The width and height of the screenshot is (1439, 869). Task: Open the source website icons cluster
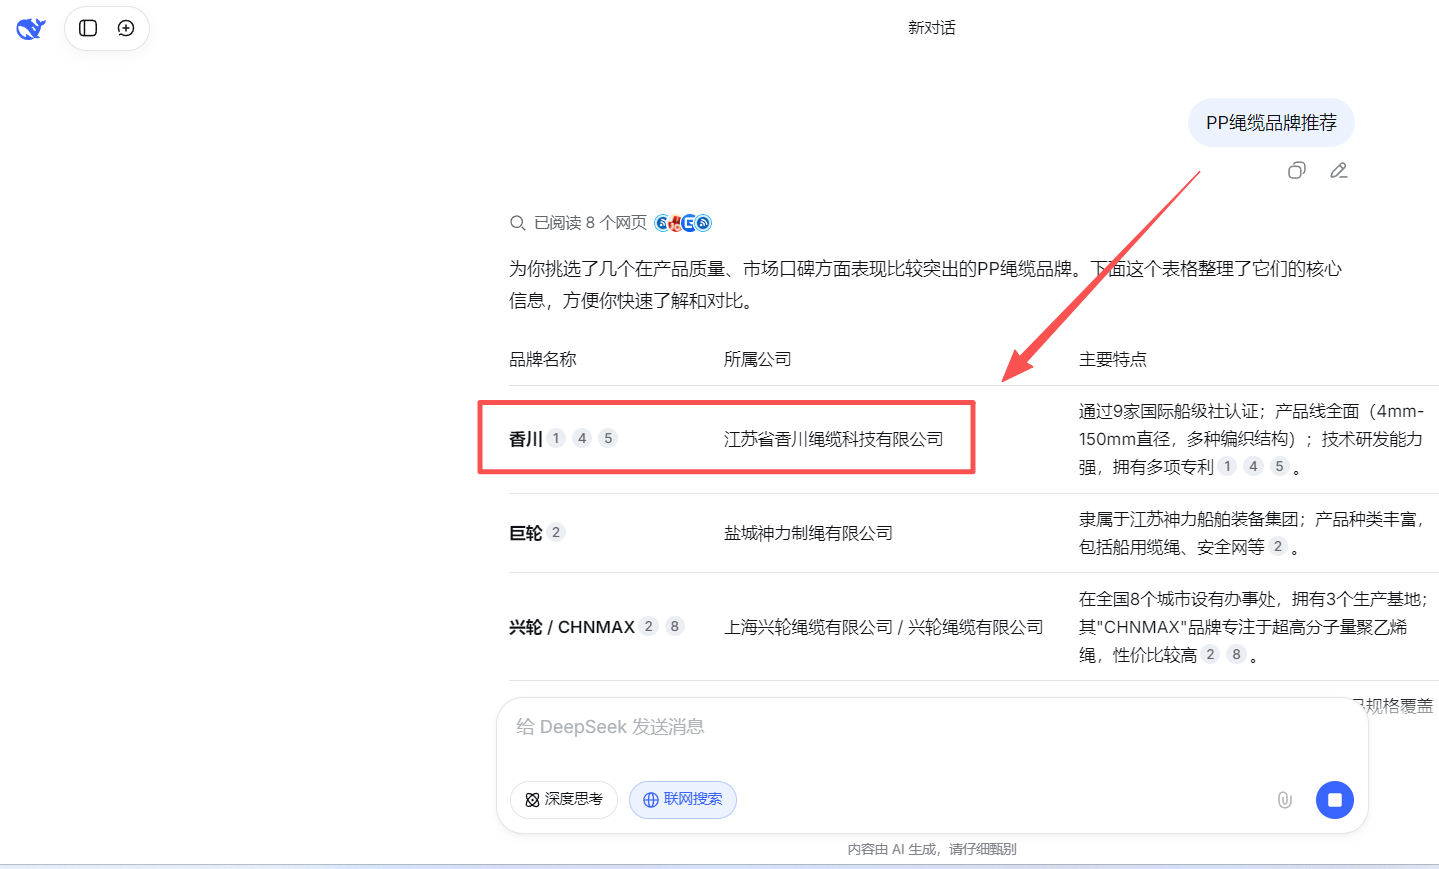683,223
